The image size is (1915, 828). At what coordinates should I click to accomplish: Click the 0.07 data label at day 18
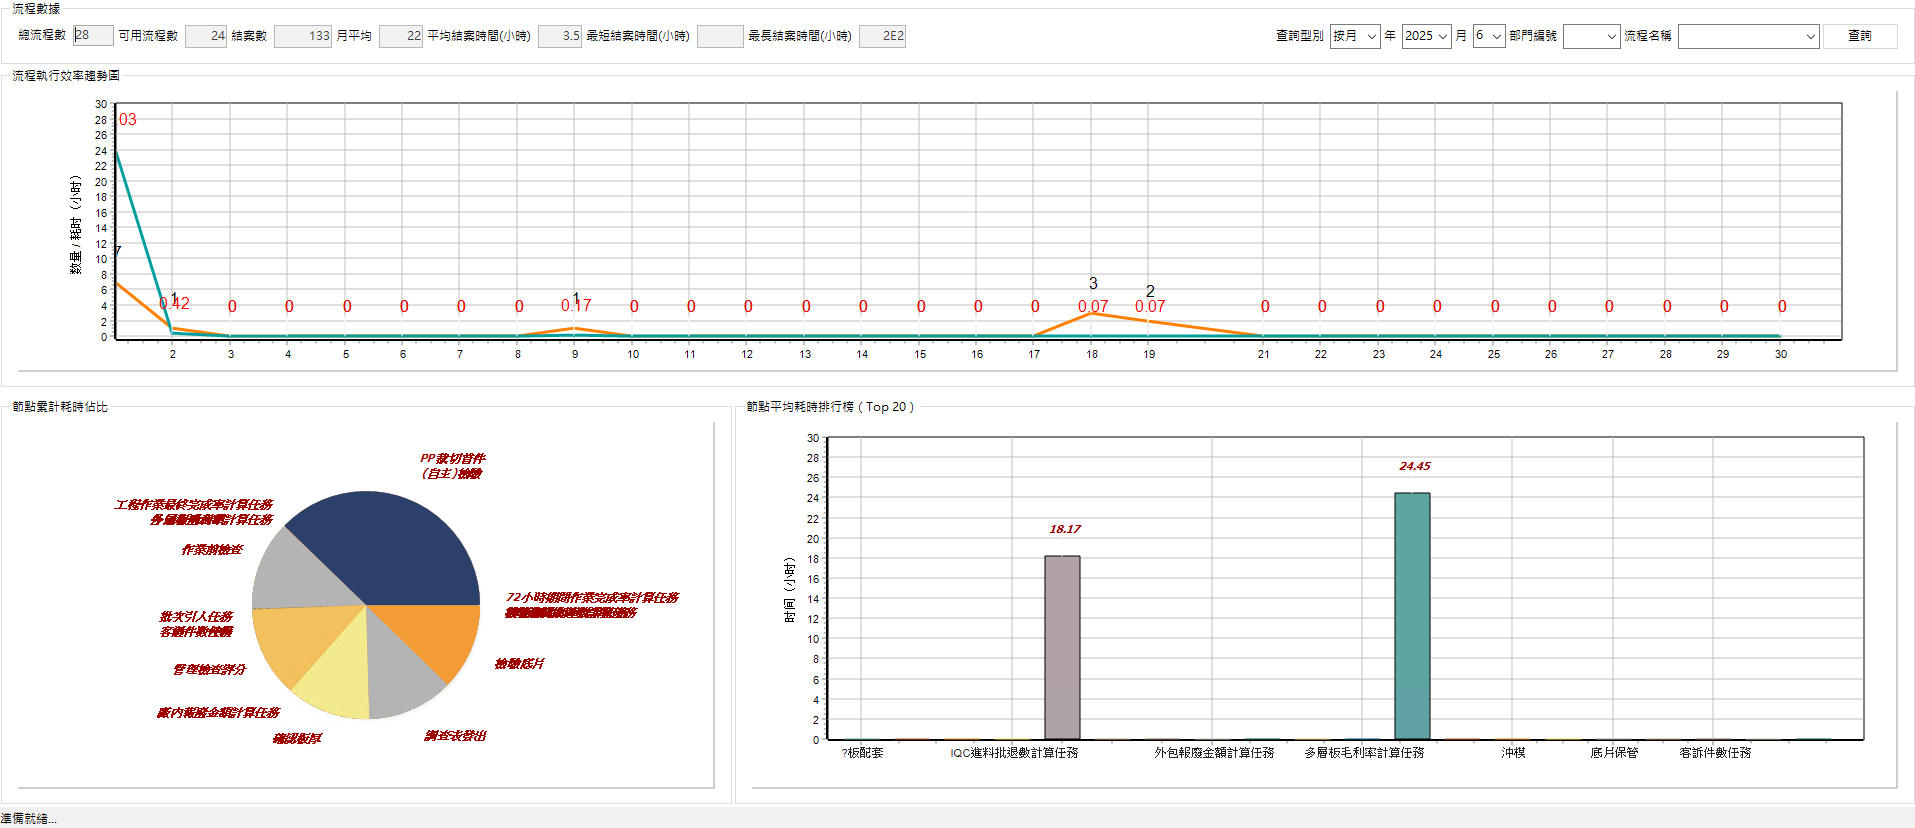click(1093, 307)
